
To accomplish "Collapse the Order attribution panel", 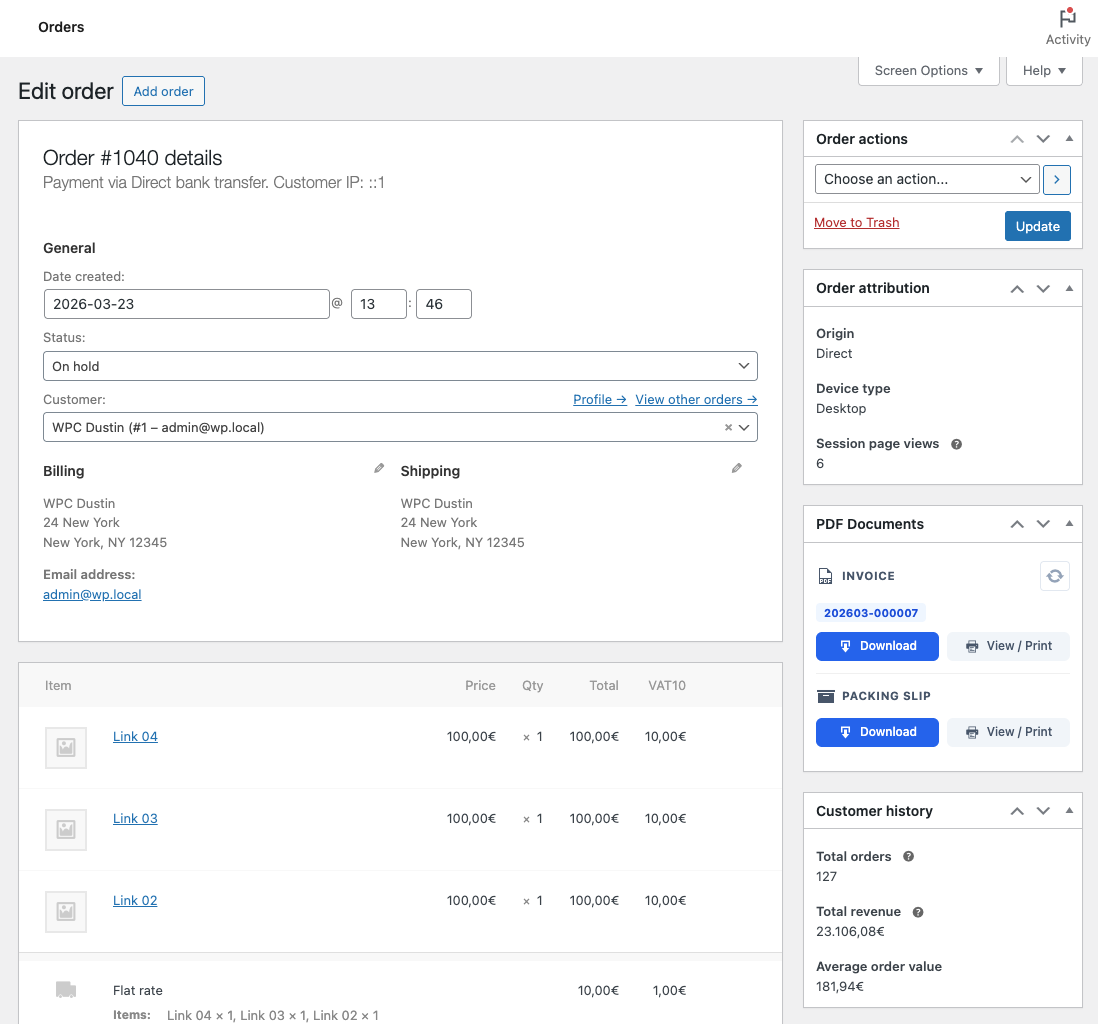I will coord(1069,288).
